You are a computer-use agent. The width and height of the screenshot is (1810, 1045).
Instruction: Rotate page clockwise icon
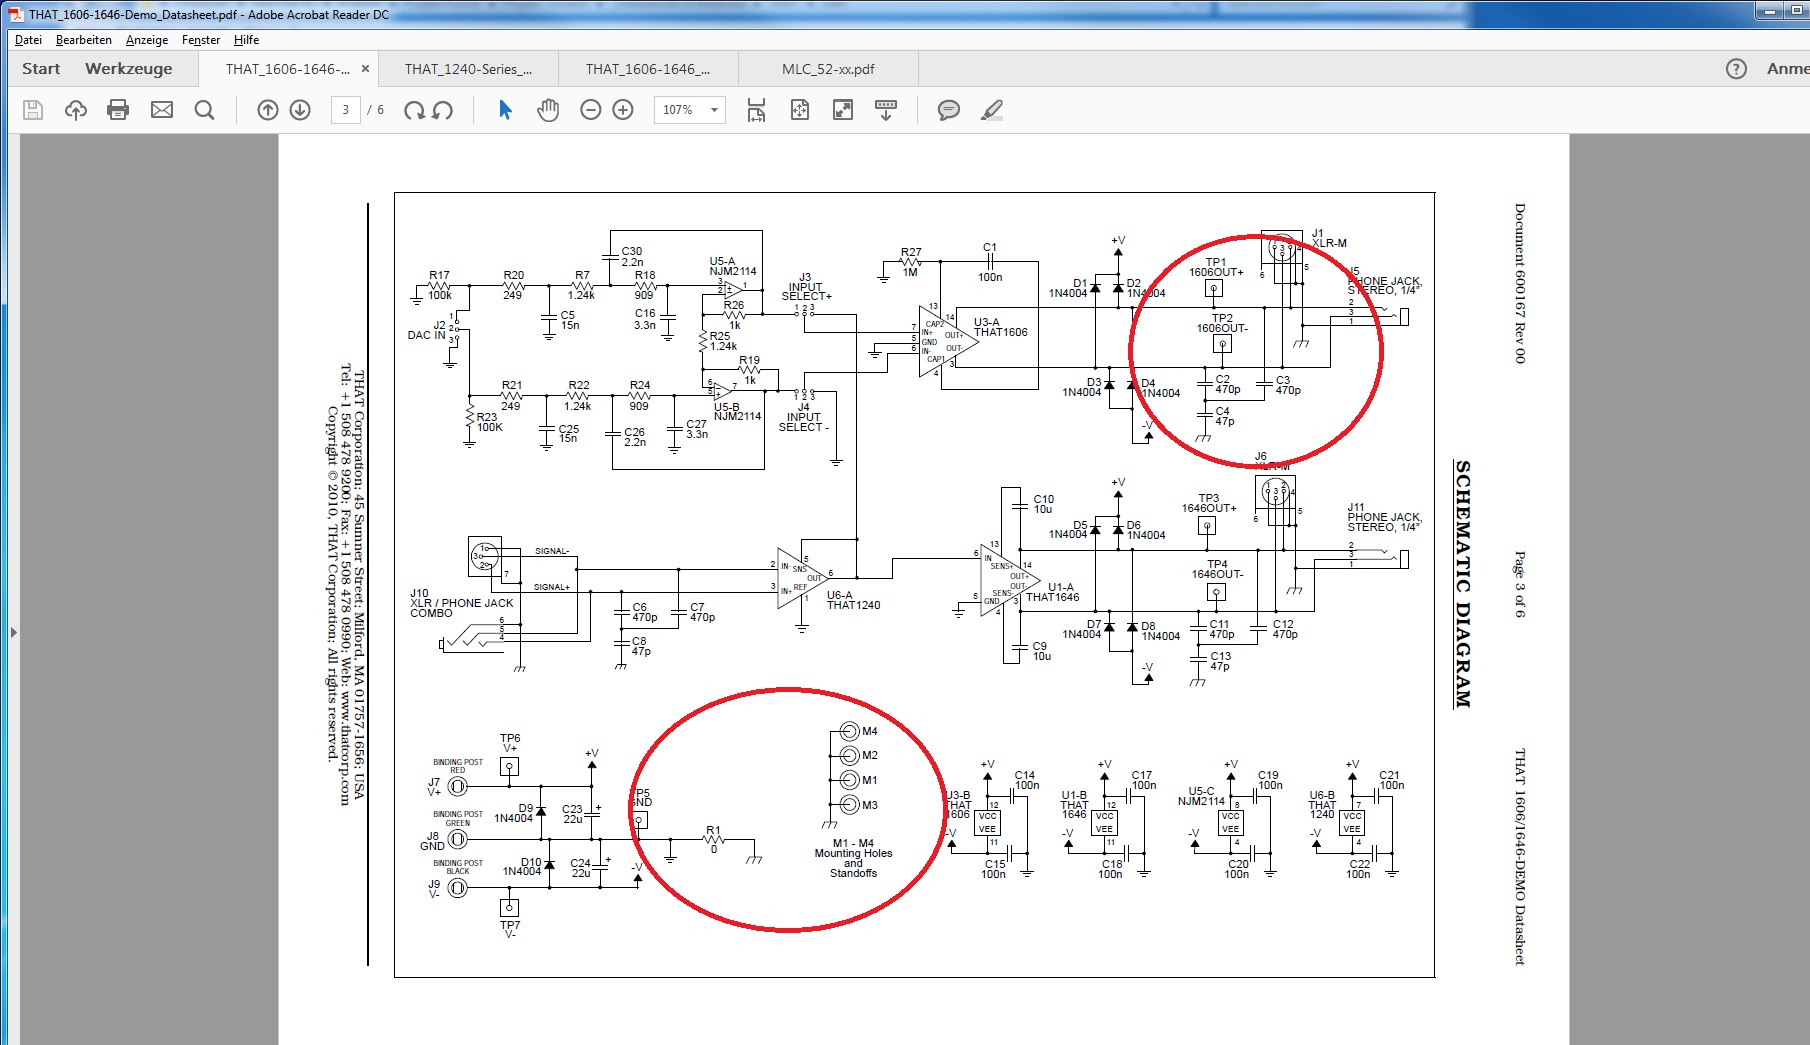point(414,110)
